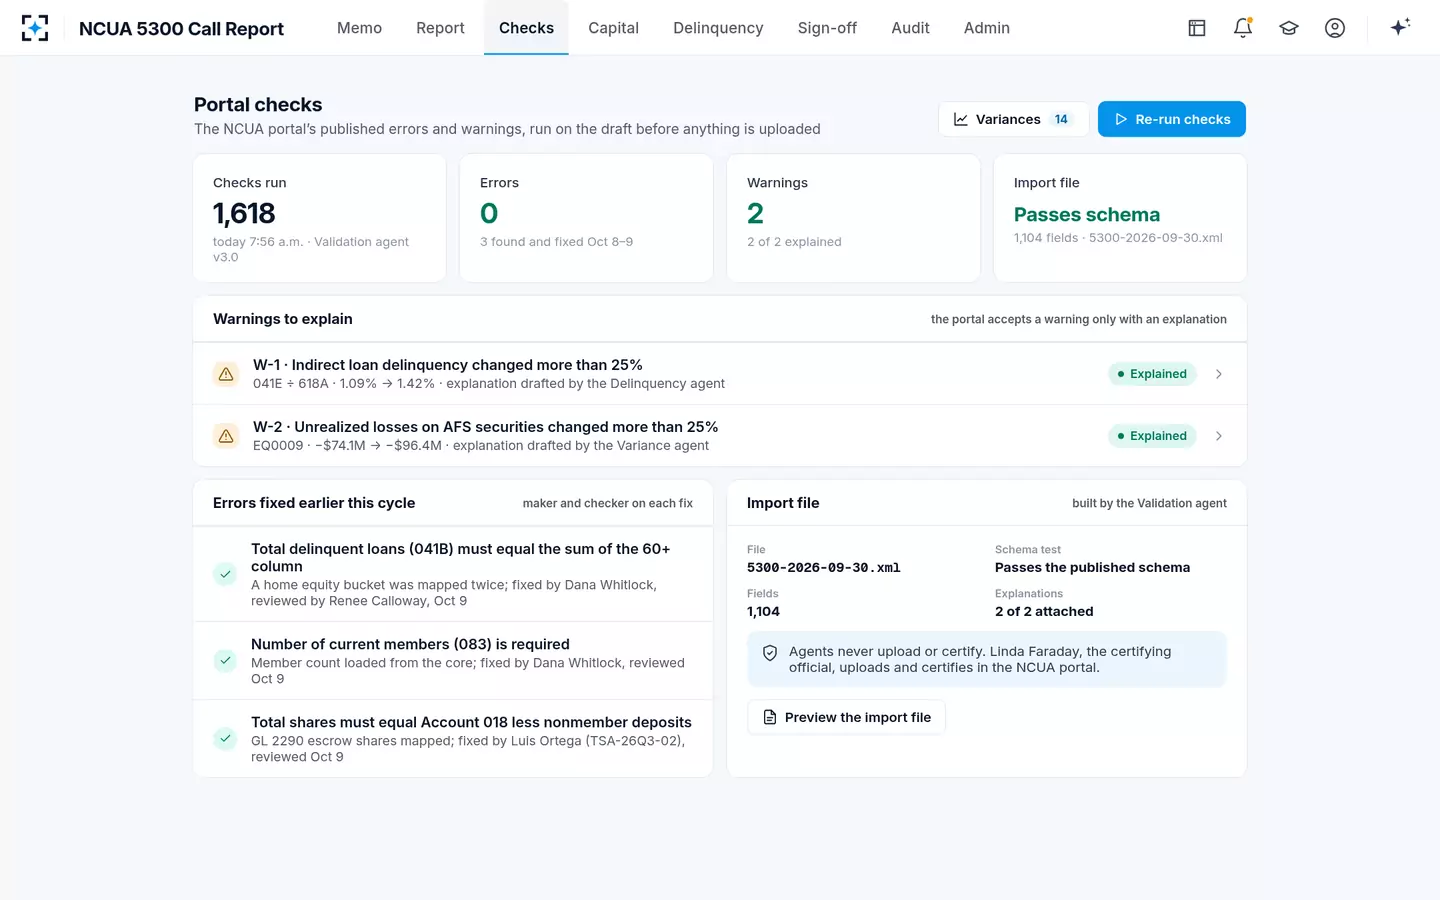
Task: Click 'Errors fixed earlier this cycle' heading
Action: point(314,503)
